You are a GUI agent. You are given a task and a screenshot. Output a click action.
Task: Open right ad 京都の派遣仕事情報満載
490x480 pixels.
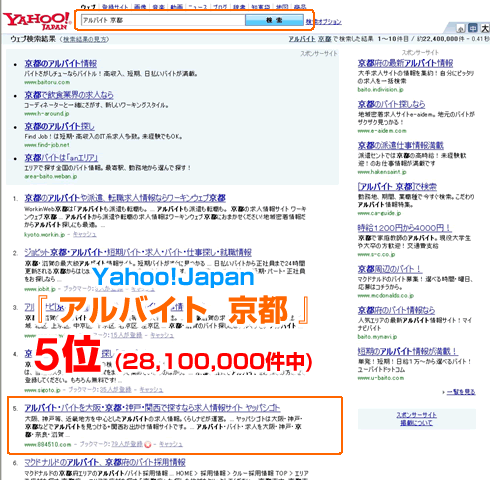(401, 145)
